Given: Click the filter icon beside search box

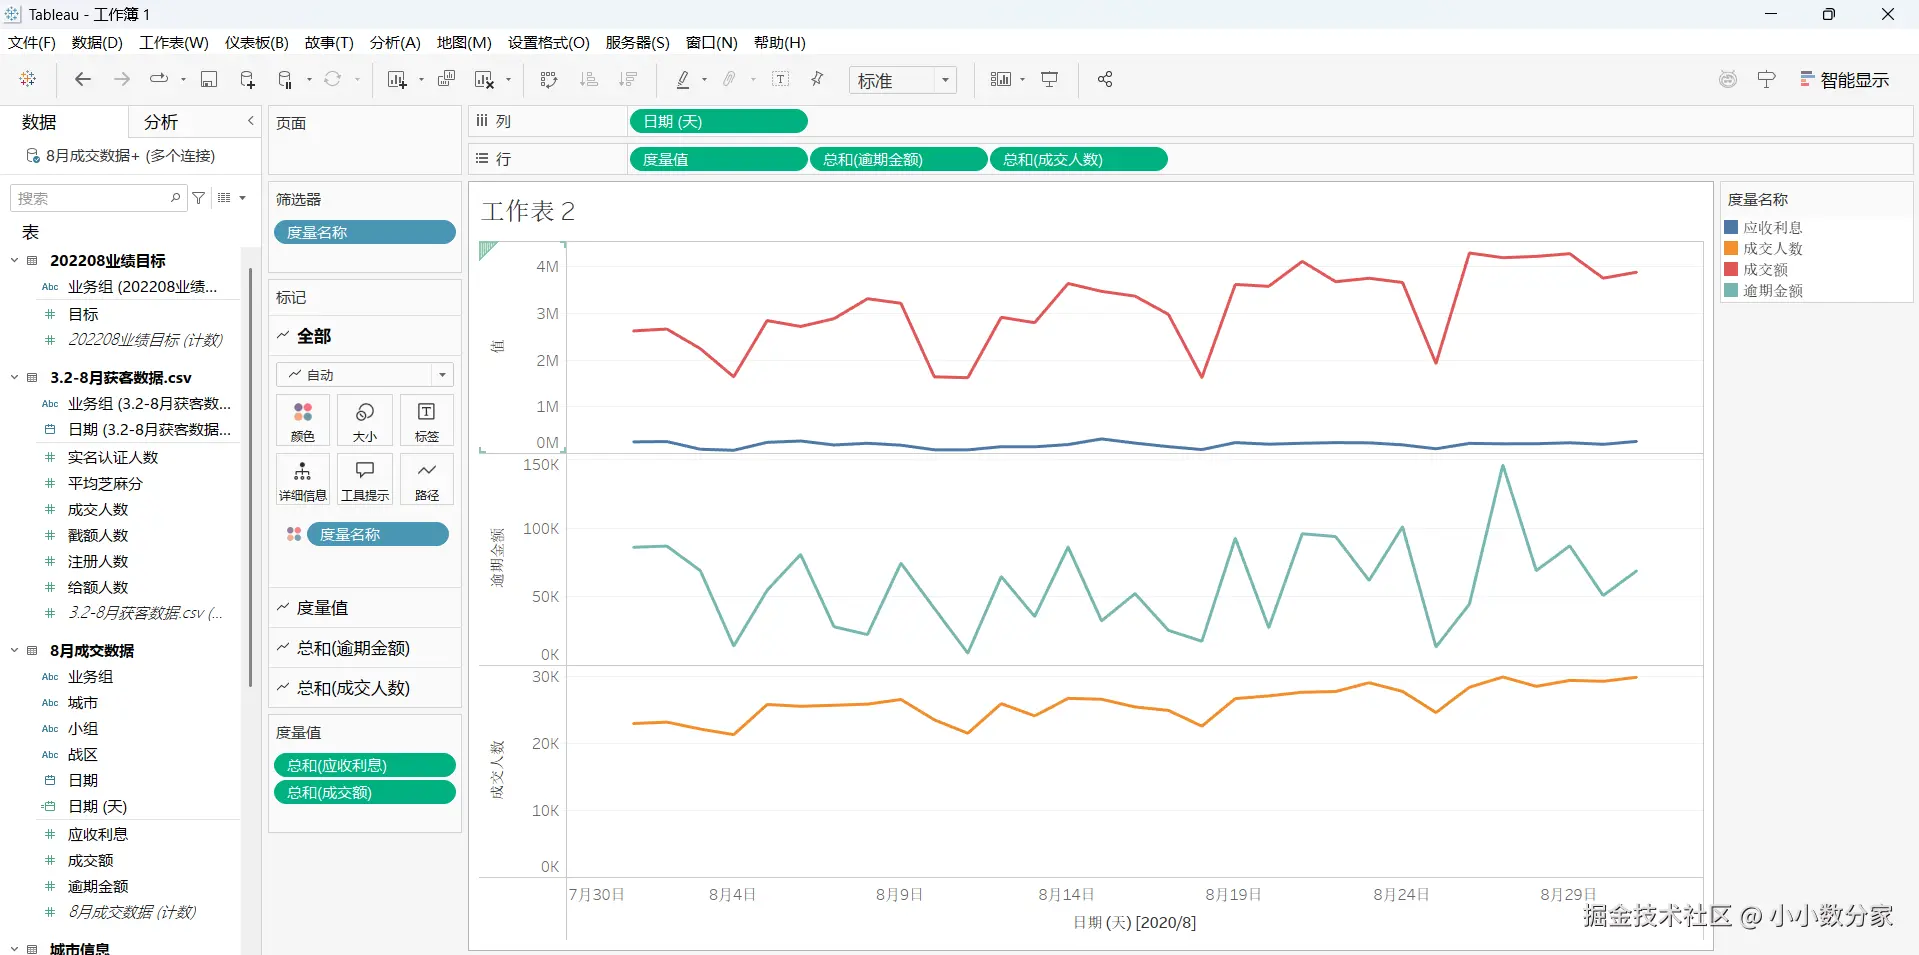Looking at the screenshot, I should 199,198.
